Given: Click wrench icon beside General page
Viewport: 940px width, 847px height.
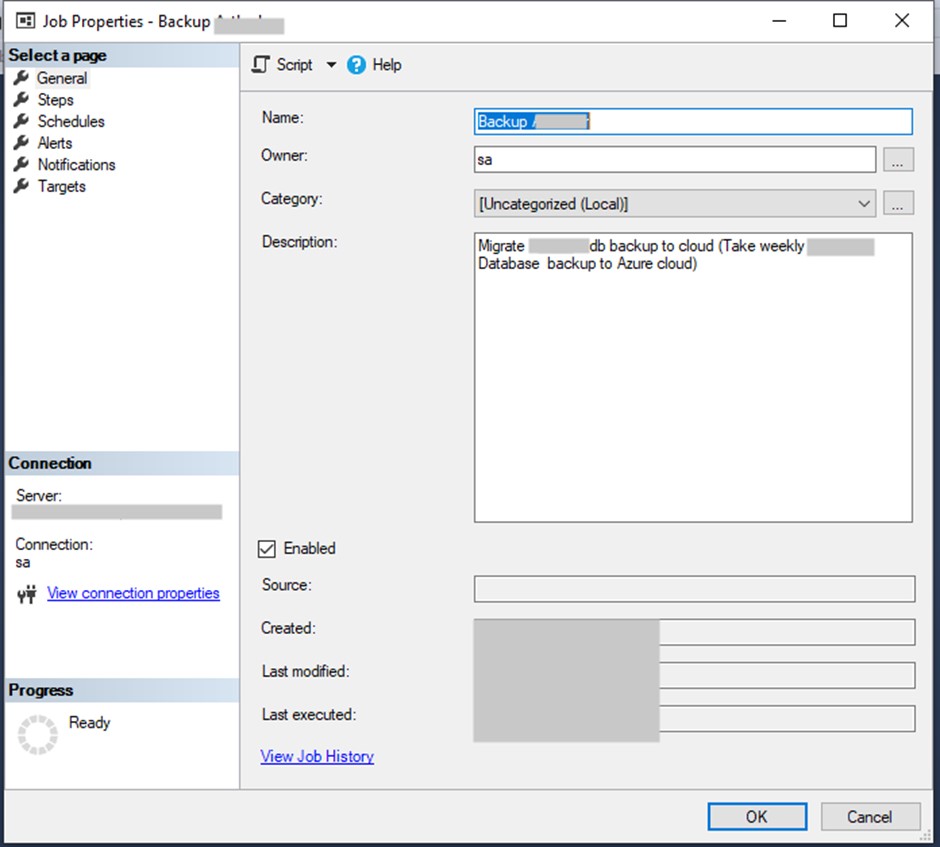Looking at the screenshot, I should [21, 78].
